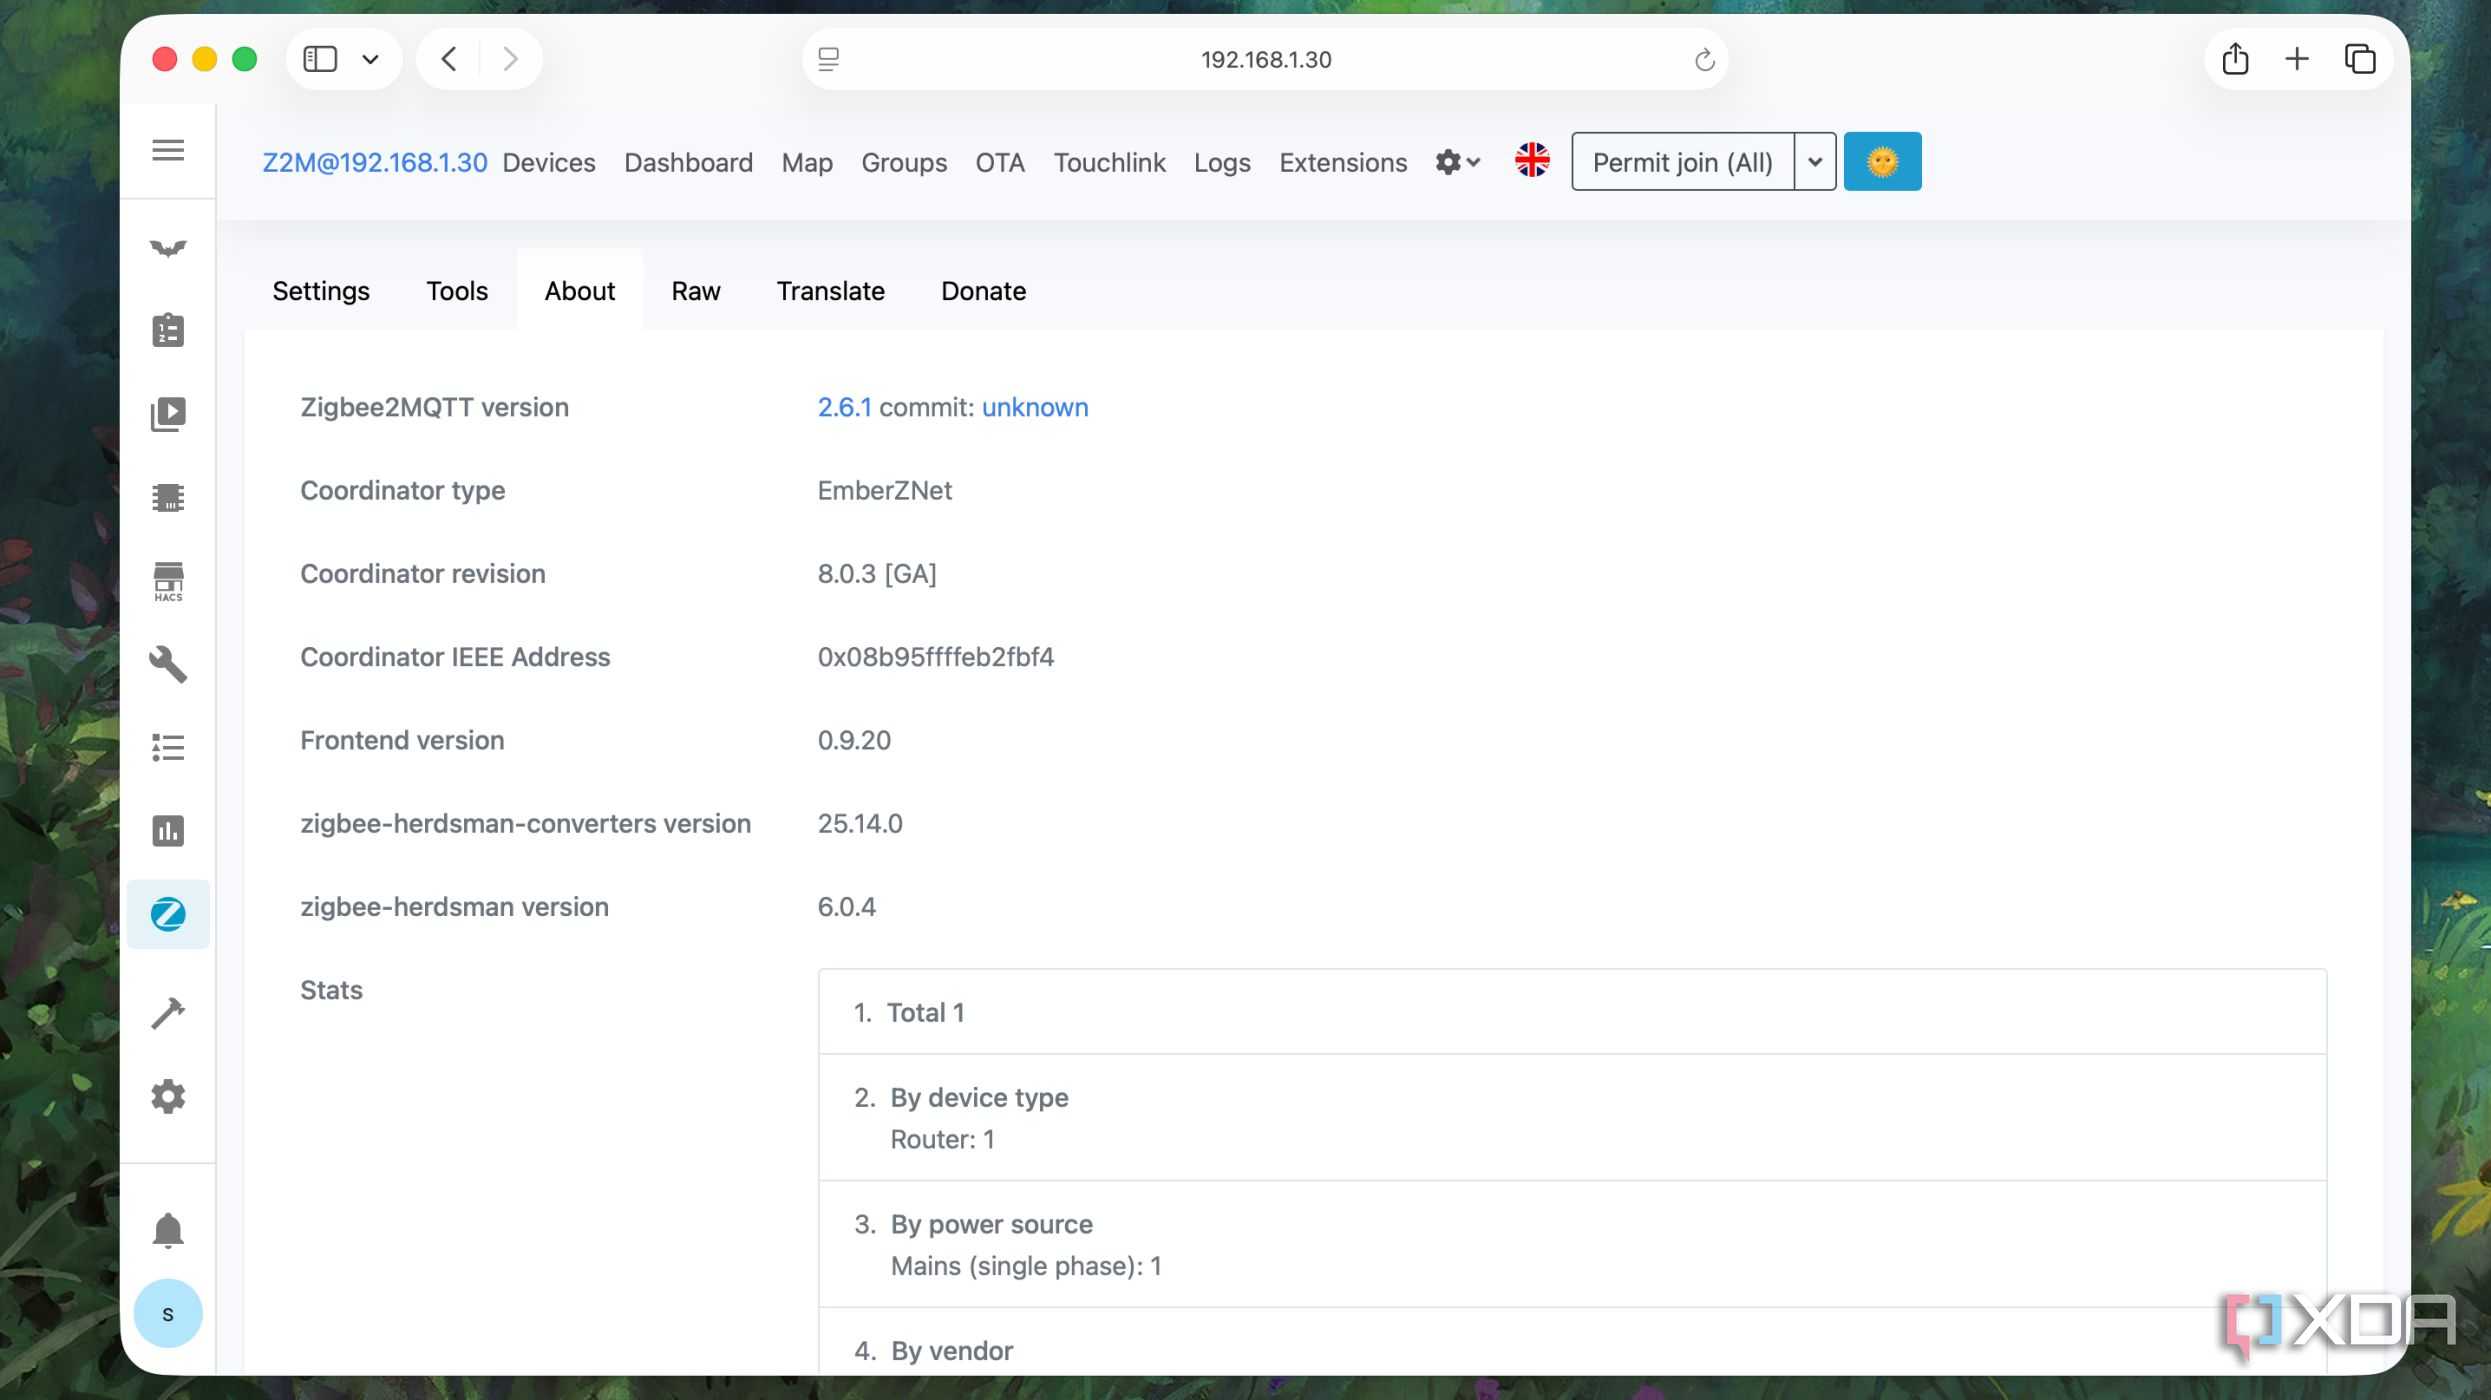The width and height of the screenshot is (2491, 1400).
Task: Open the 2.6.1 version link
Action: coord(844,407)
